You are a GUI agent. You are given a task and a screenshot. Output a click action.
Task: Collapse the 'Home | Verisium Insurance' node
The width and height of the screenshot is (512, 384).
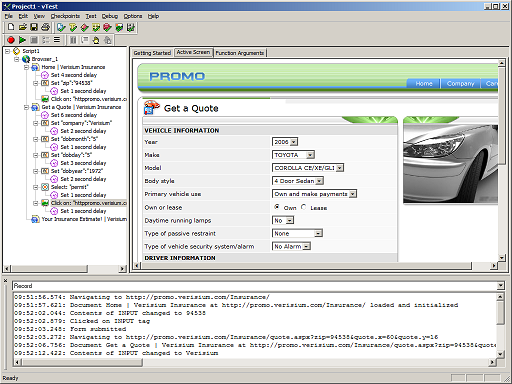point(26,67)
